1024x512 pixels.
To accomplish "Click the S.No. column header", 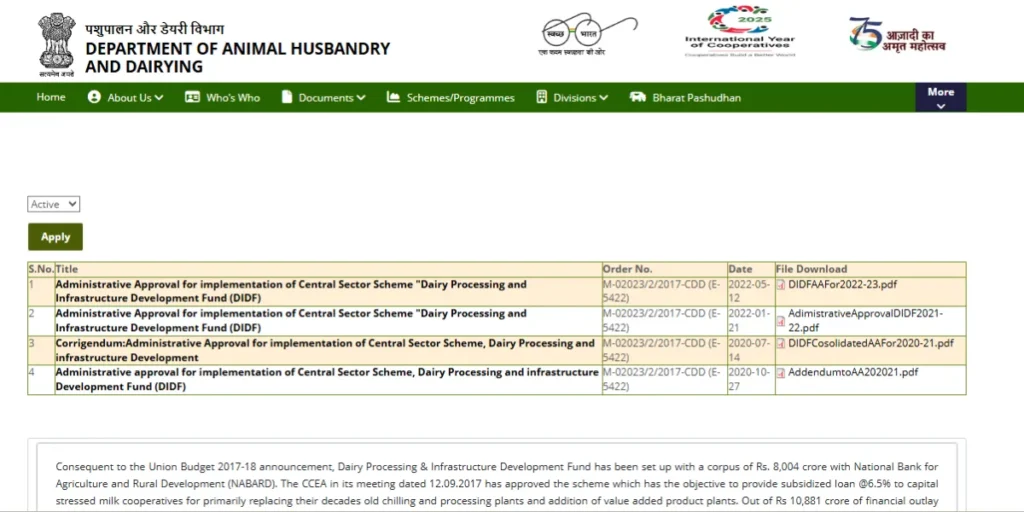I will (x=41, y=269).
